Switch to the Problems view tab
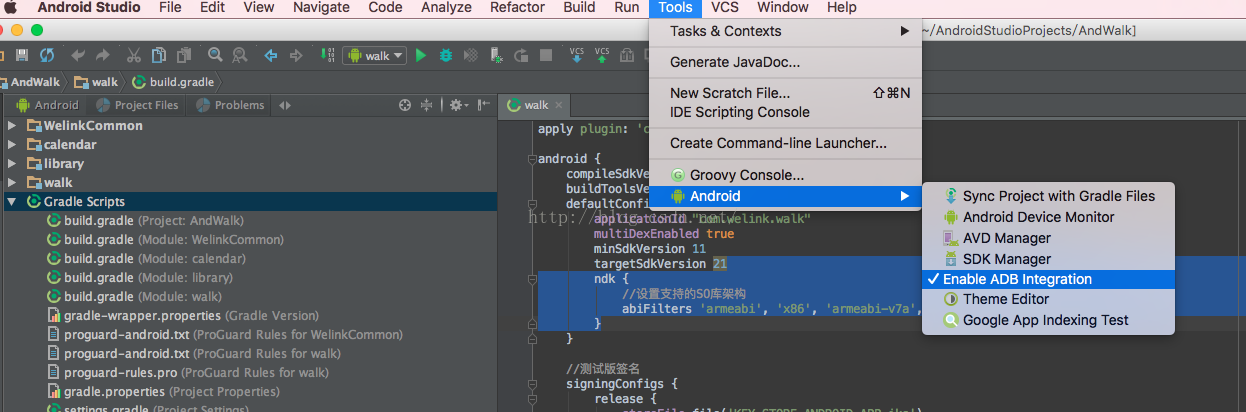Viewport: 1246px width, 412px height. (x=229, y=105)
